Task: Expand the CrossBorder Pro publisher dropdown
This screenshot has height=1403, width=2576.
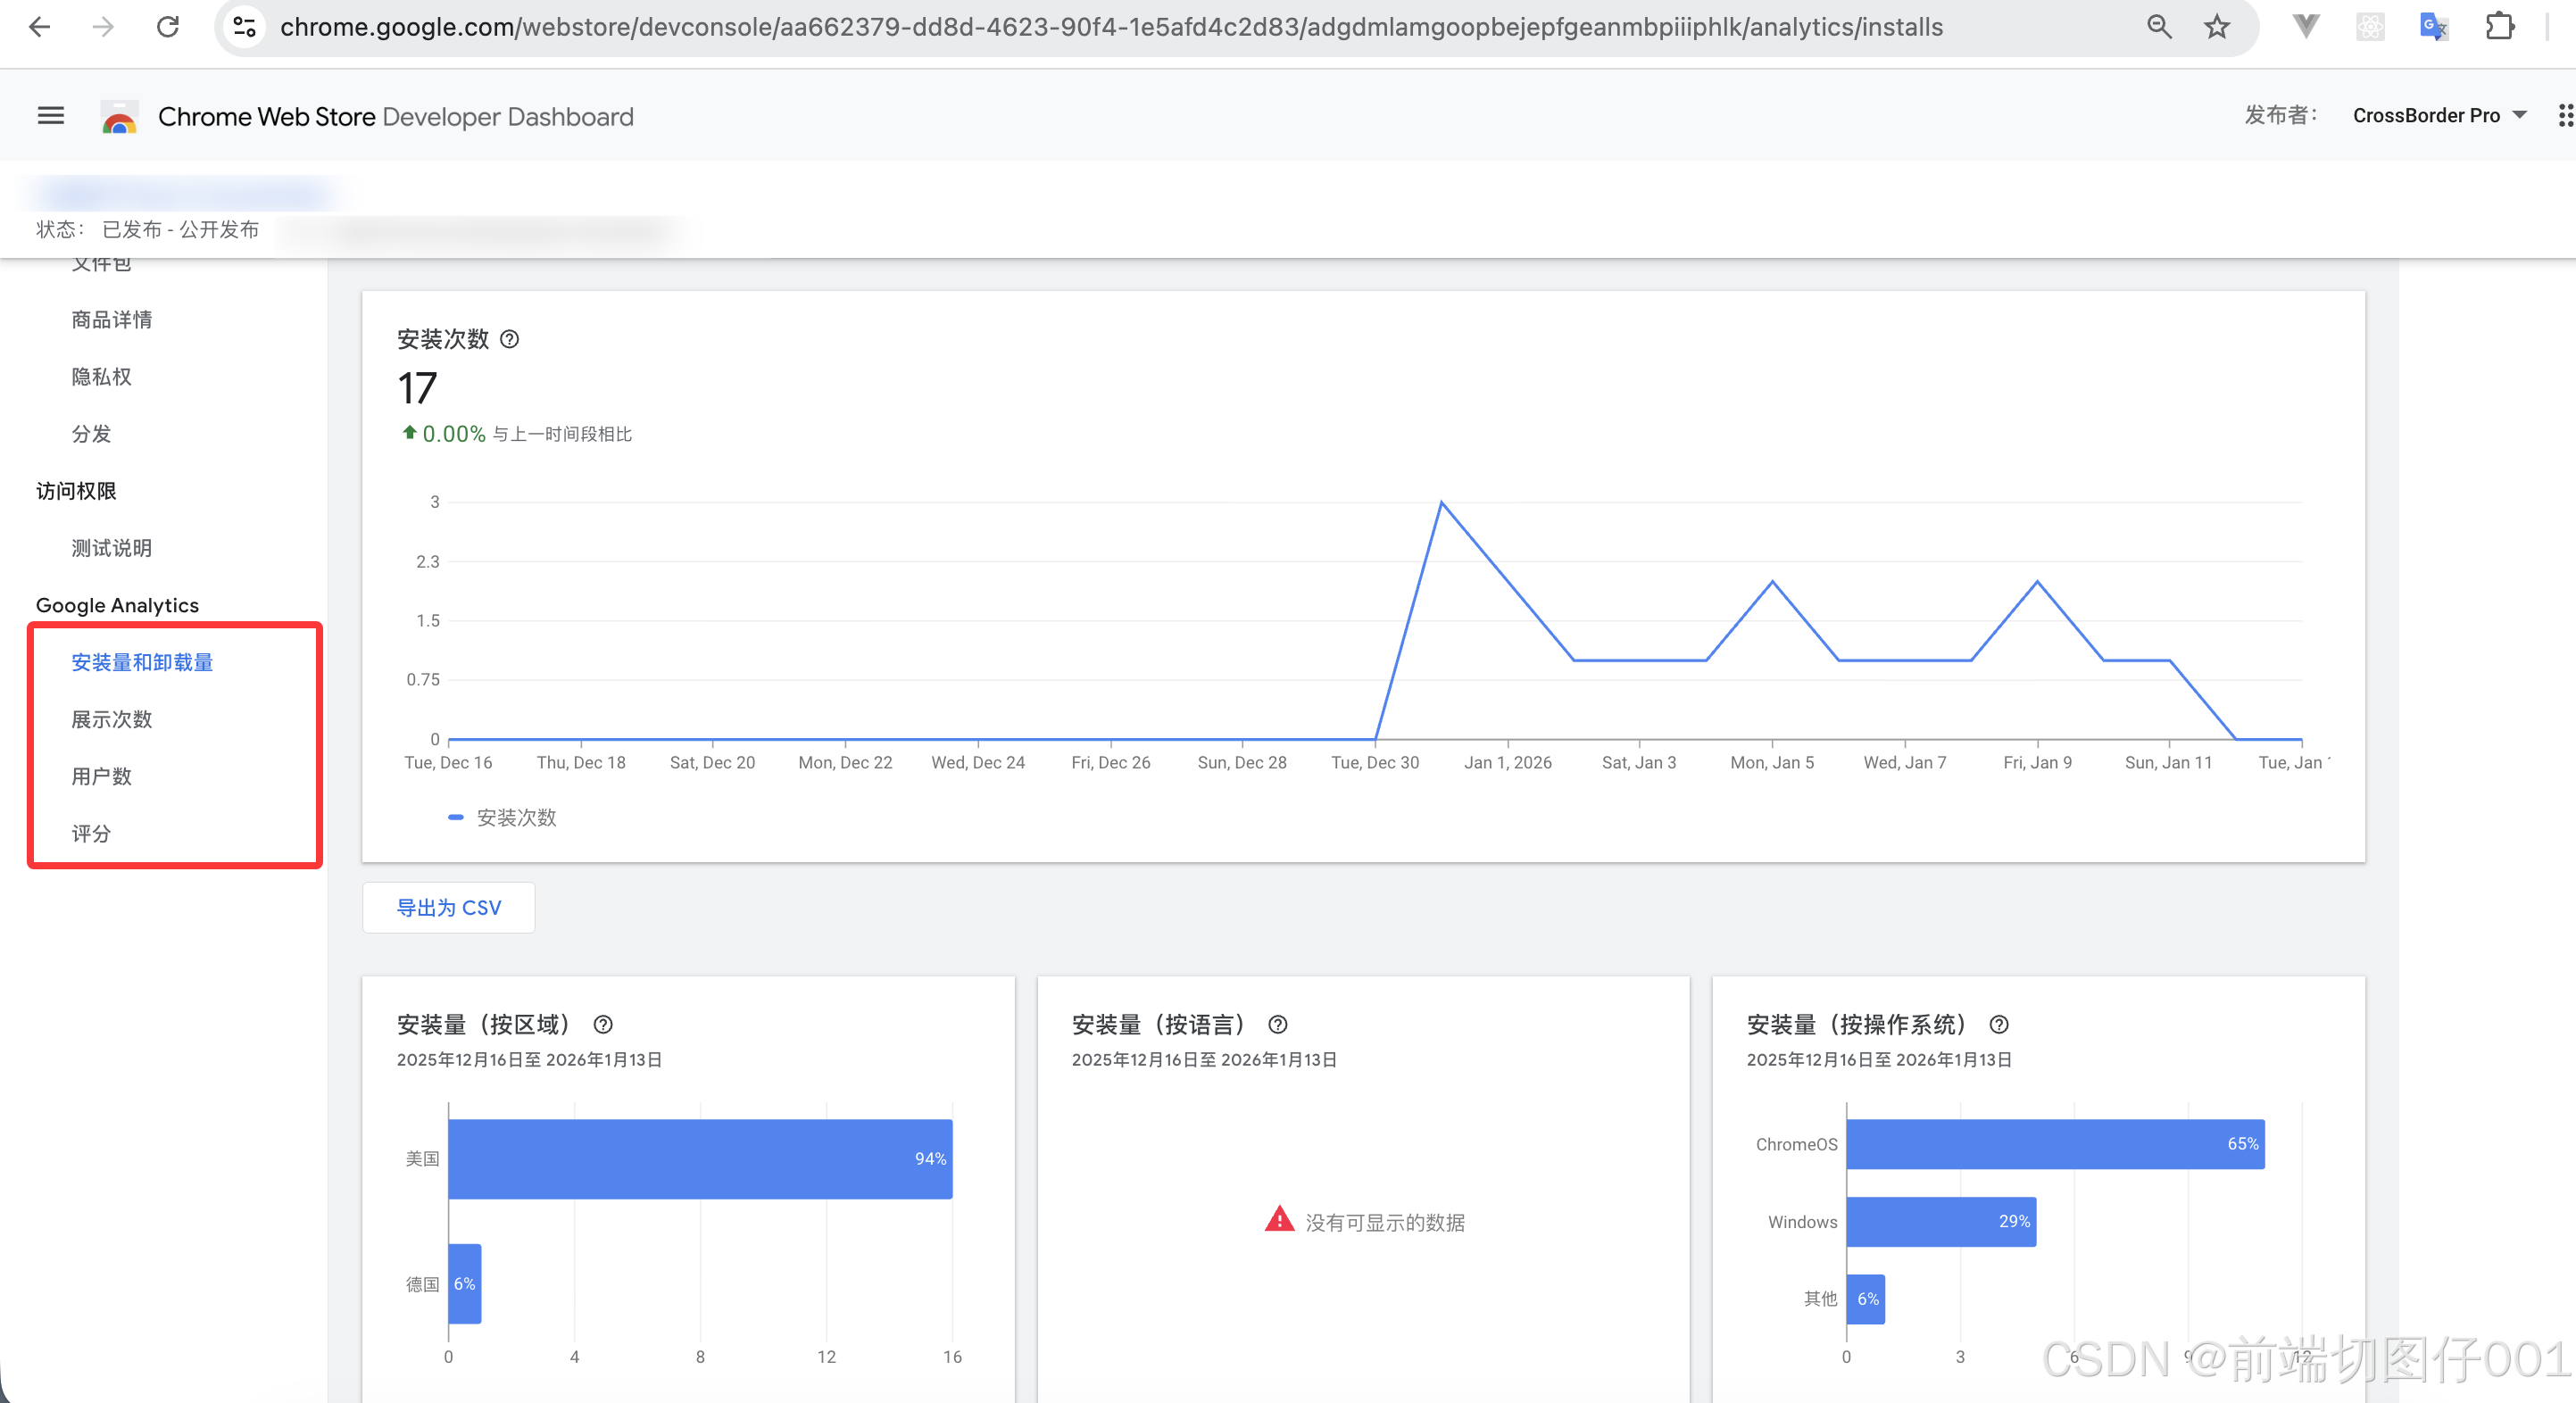Action: tap(2439, 115)
